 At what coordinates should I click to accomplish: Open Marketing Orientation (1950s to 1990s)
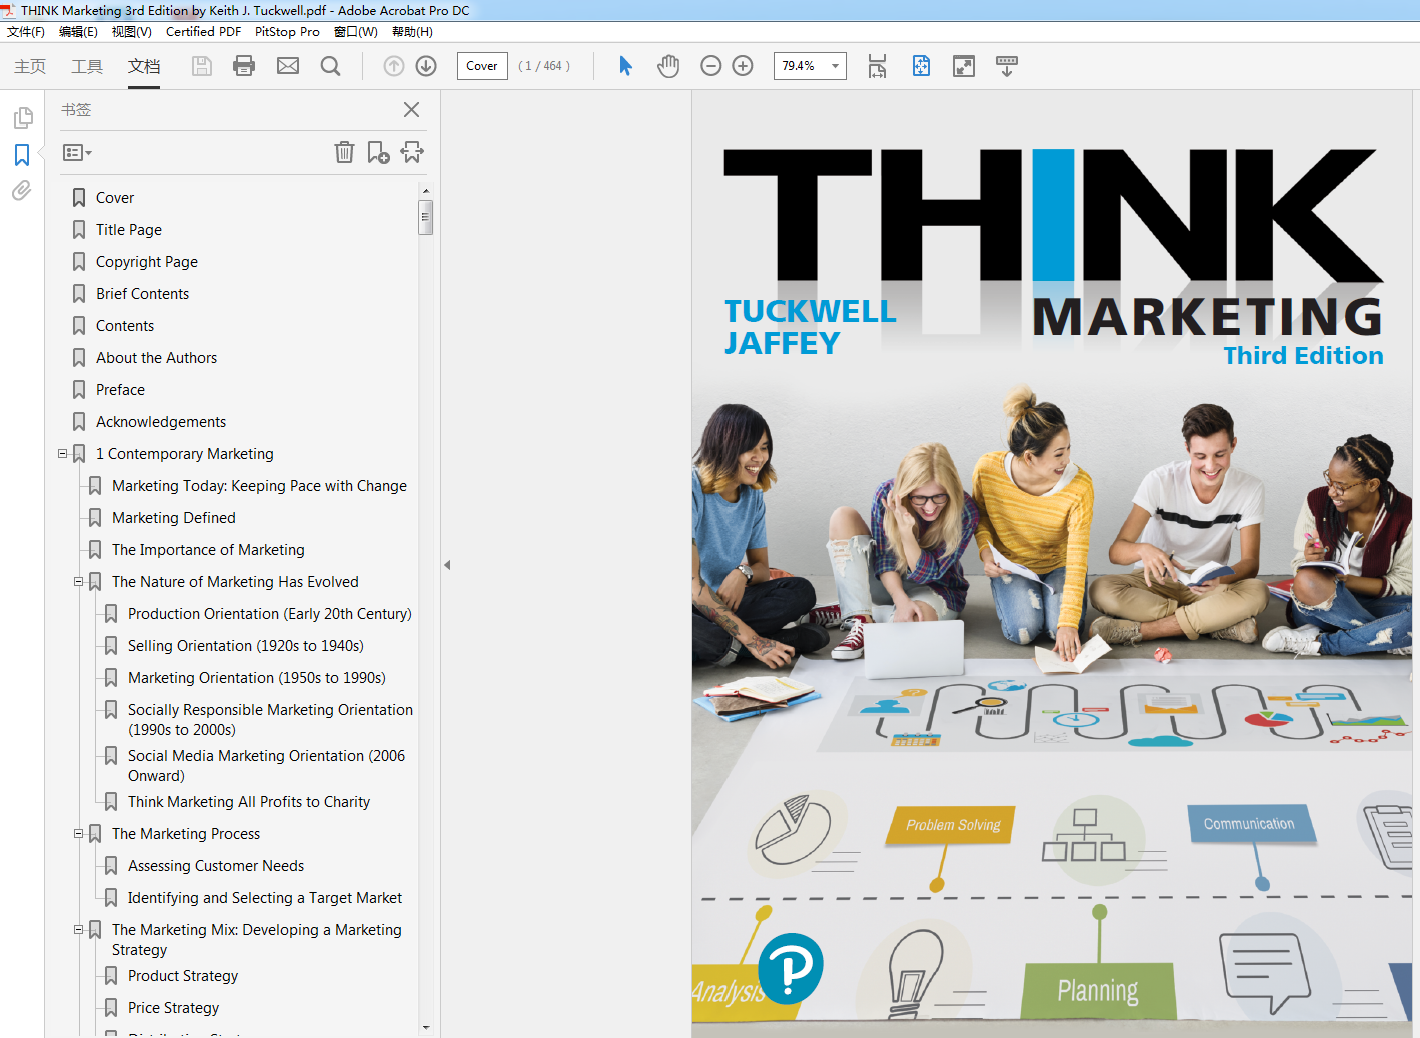(x=257, y=678)
